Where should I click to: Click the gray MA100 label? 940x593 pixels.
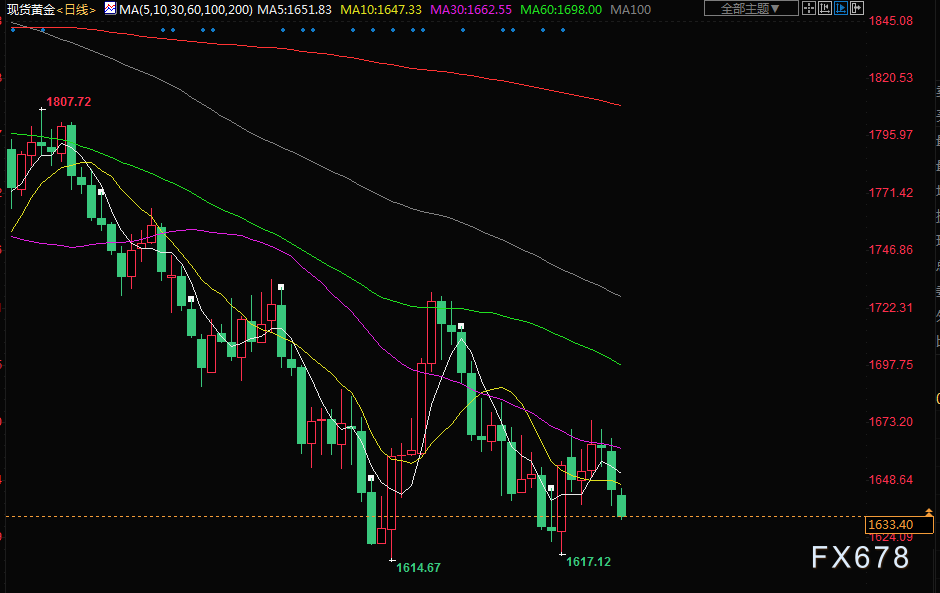tap(630, 9)
